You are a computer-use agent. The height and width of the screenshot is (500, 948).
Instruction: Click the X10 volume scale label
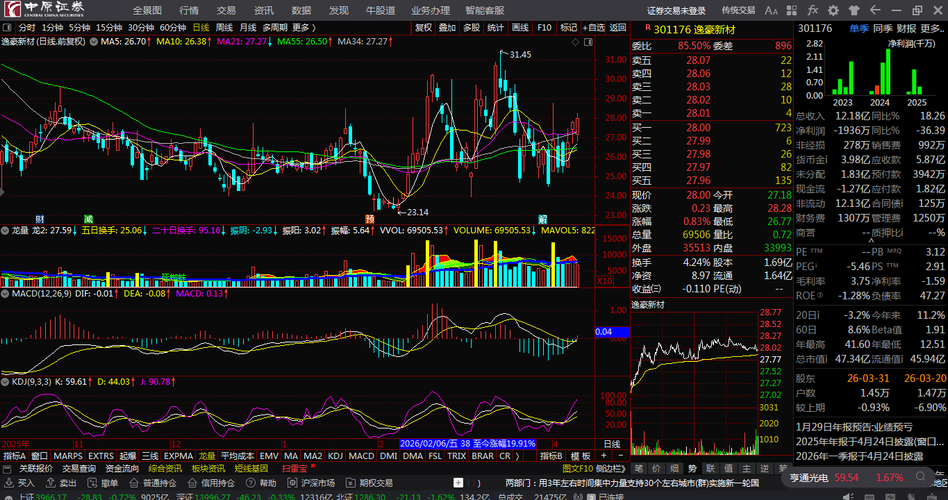604,281
